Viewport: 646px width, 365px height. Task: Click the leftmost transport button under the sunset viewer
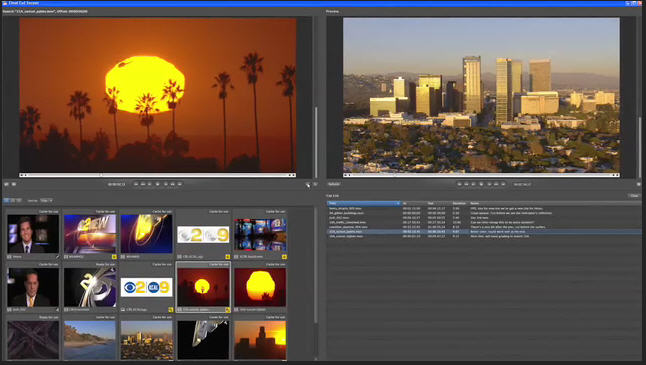(x=136, y=184)
